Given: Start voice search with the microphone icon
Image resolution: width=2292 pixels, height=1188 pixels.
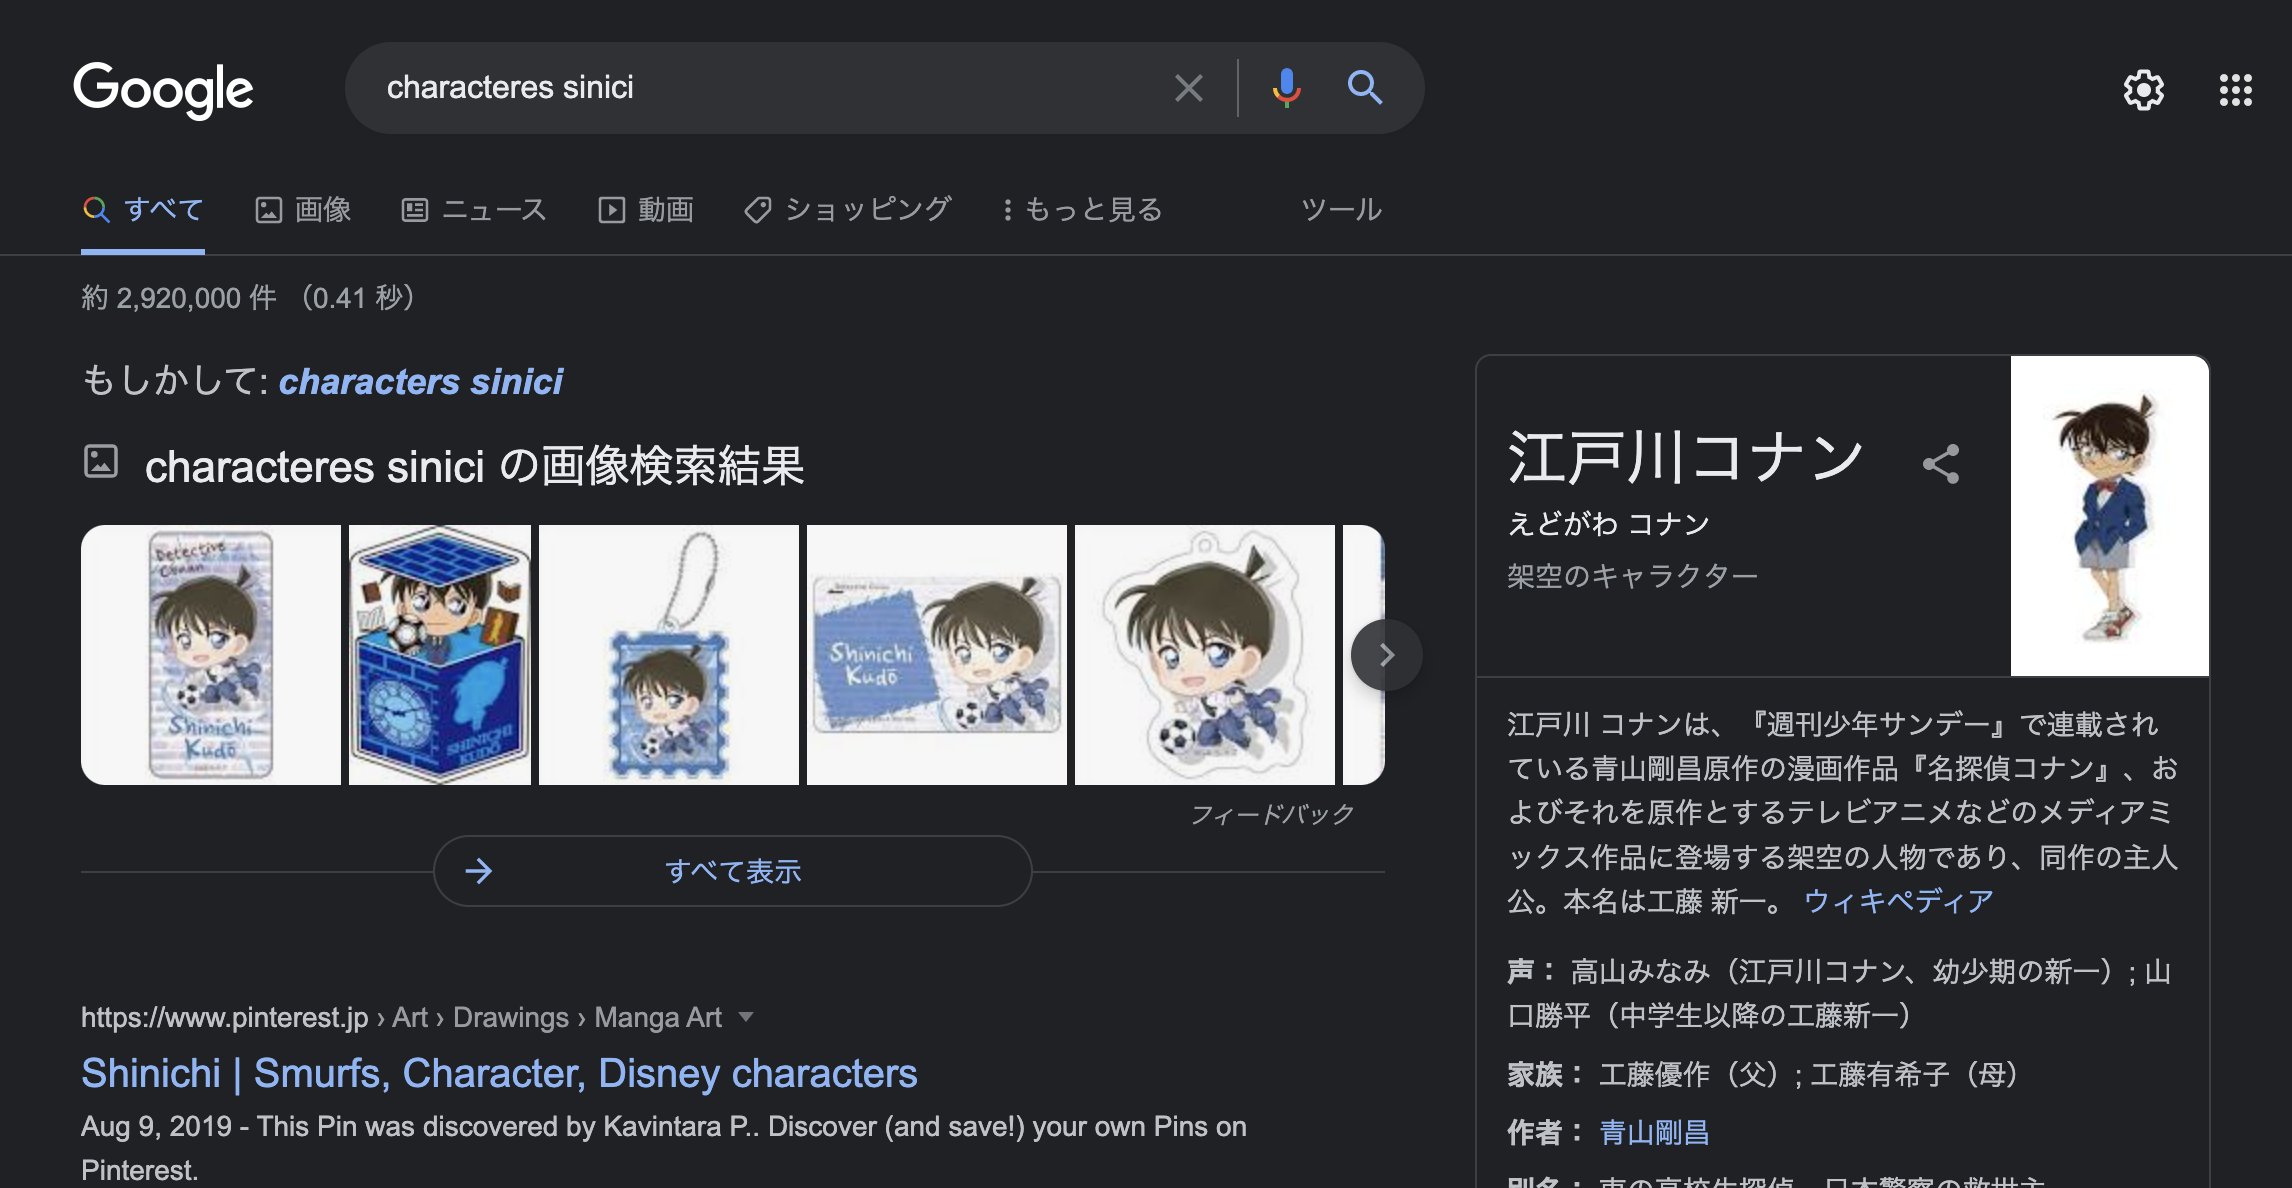Looking at the screenshot, I should [x=1286, y=88].
